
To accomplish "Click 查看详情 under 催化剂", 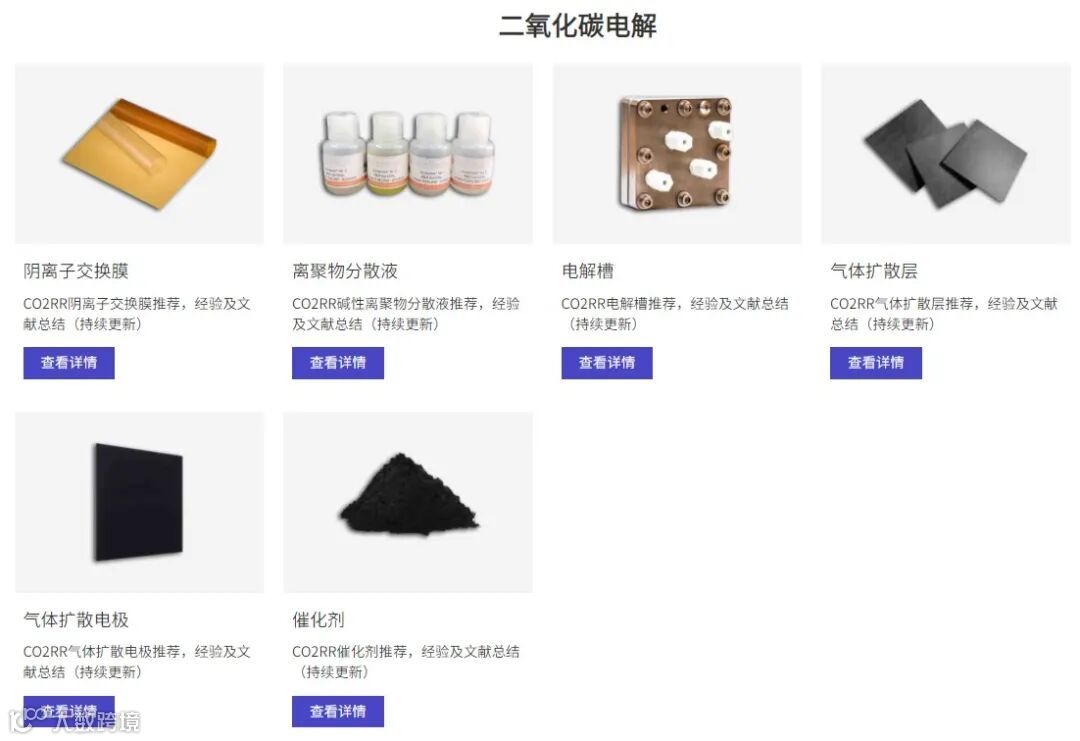I will pos(338,711).
